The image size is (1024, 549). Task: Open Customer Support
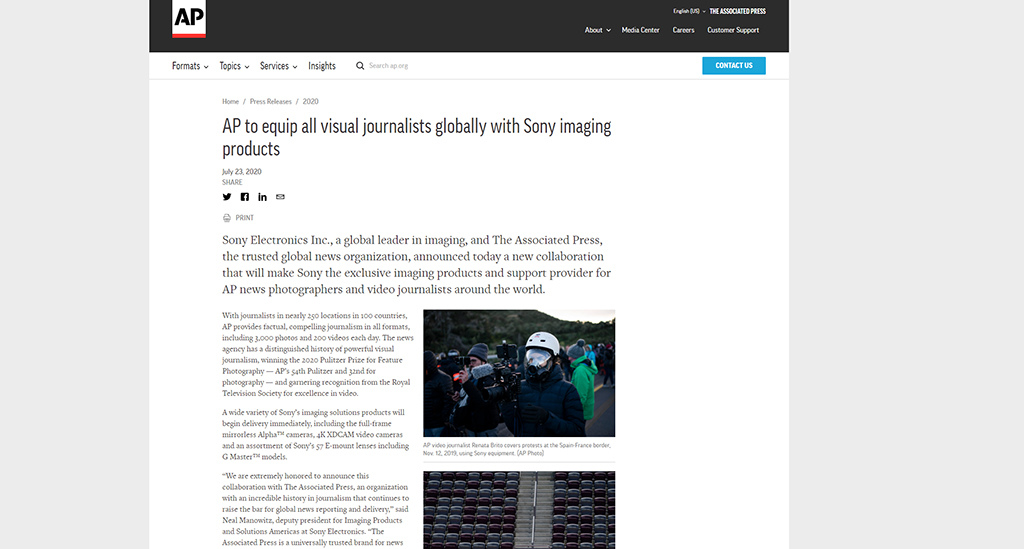pos(733,30)
